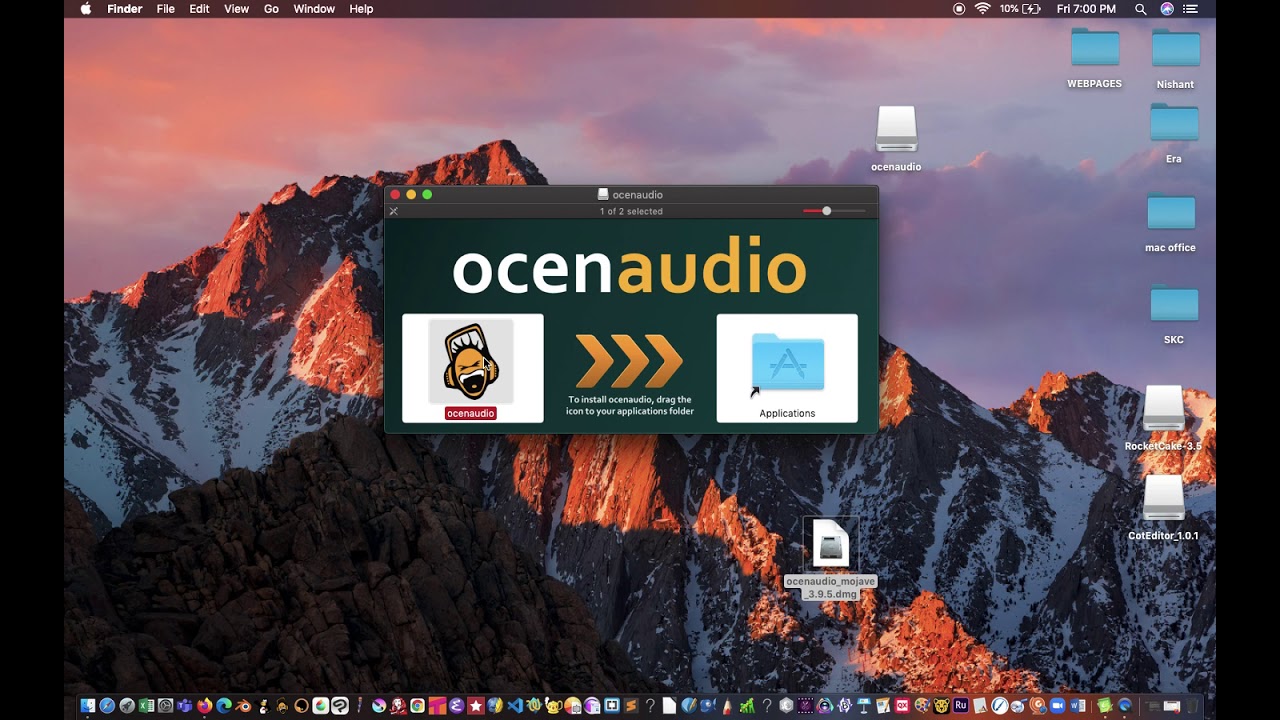Launch Keynote from the Dock
Image resolution: width=1280 pixels, height=720 pixels.
(x=863, y=706)
